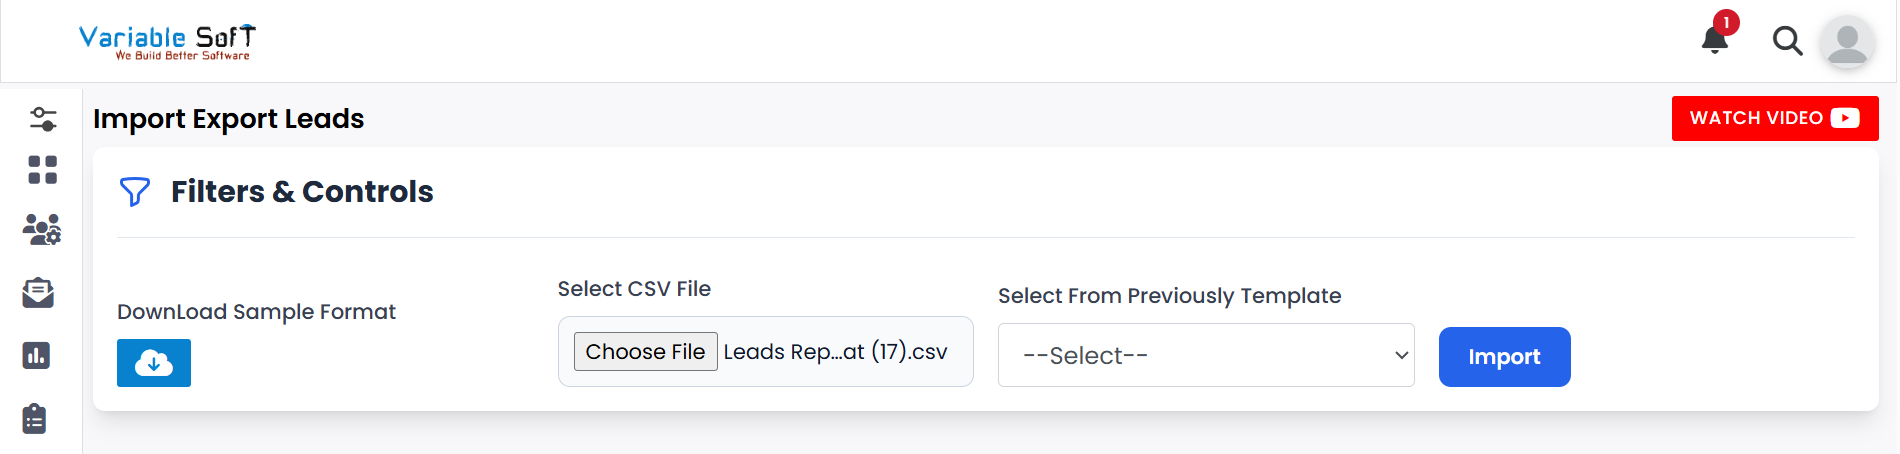1900x454 pixels.
Task: Click the Select CSV File label
Action: pyautogui.click(x=634, y=289)
